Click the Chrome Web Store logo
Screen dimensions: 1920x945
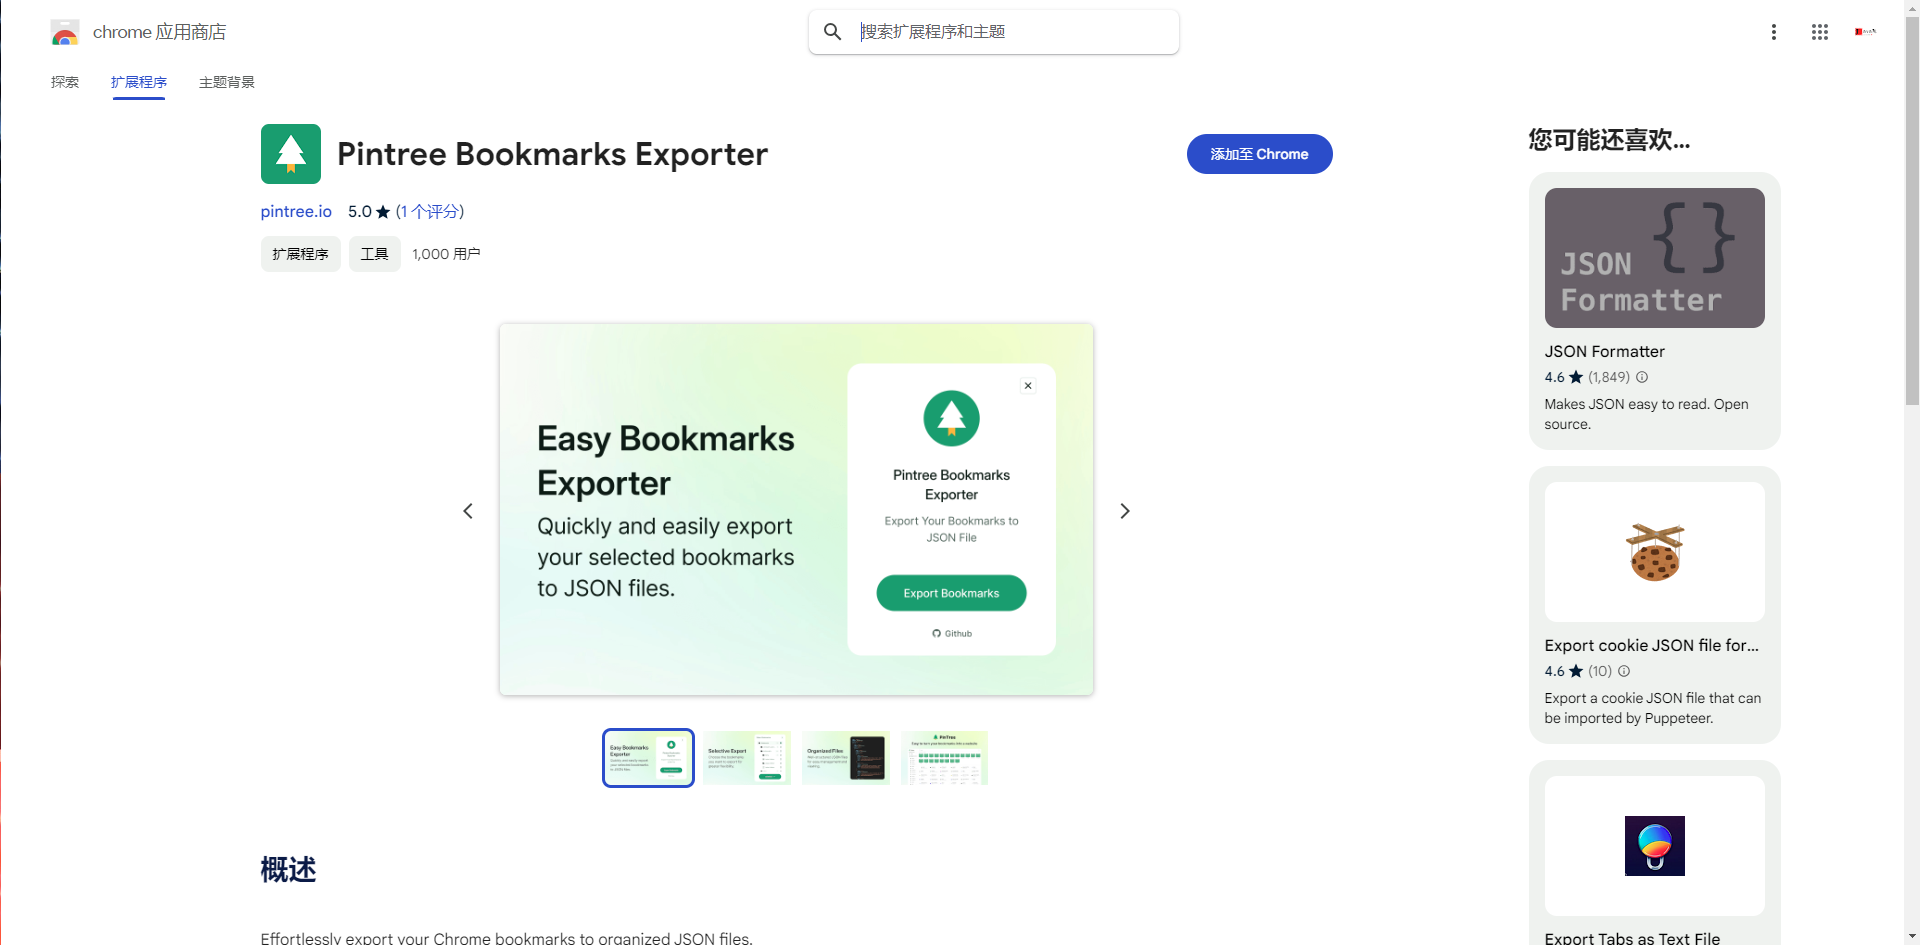pyautogui.click(x=65, y=32)
